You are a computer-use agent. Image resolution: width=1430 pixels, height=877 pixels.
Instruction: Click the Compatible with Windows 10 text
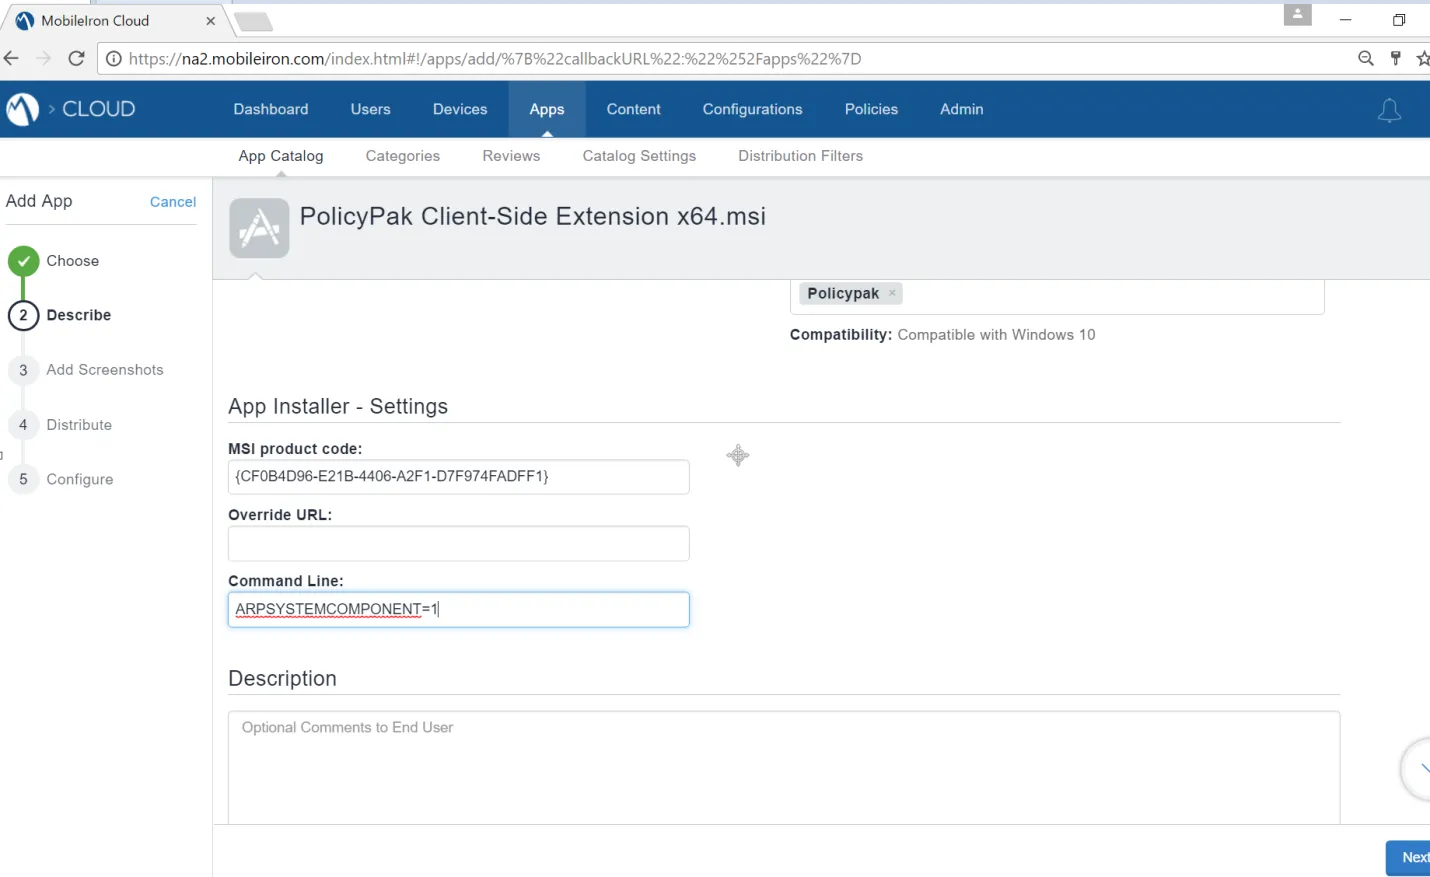(x=996, y=335)
